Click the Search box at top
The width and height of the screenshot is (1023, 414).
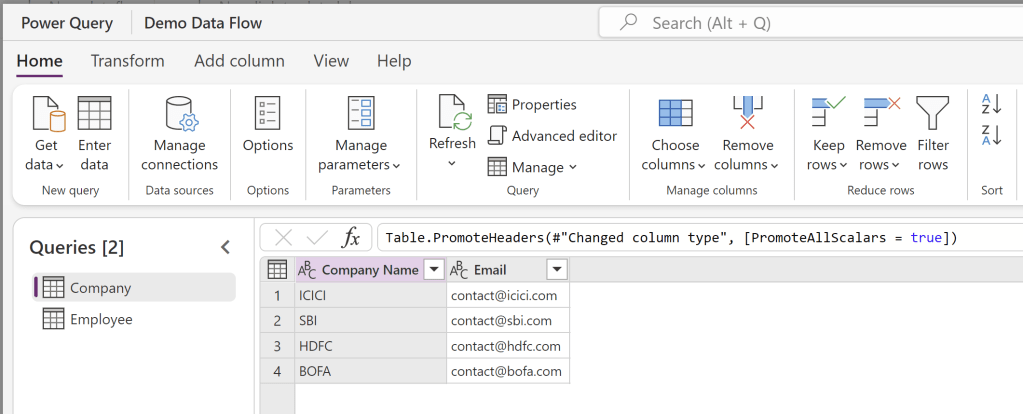(810, 22)
